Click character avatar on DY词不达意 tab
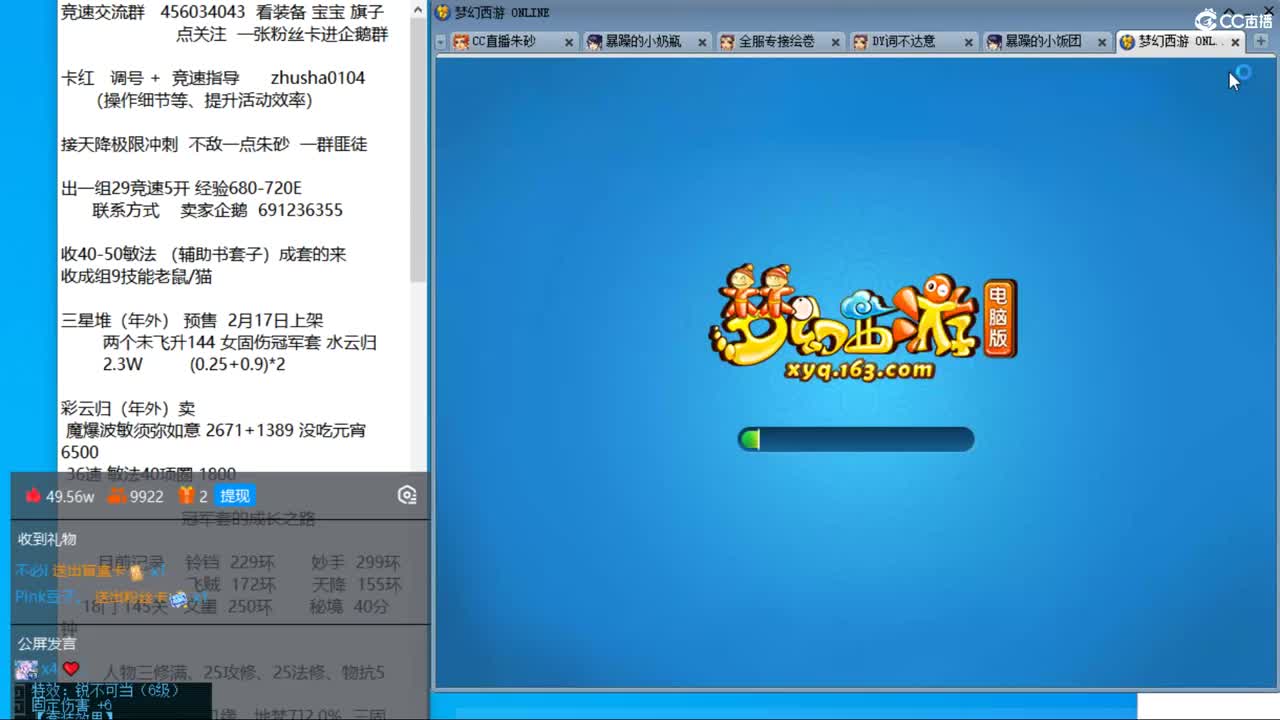 pos(860,42)
